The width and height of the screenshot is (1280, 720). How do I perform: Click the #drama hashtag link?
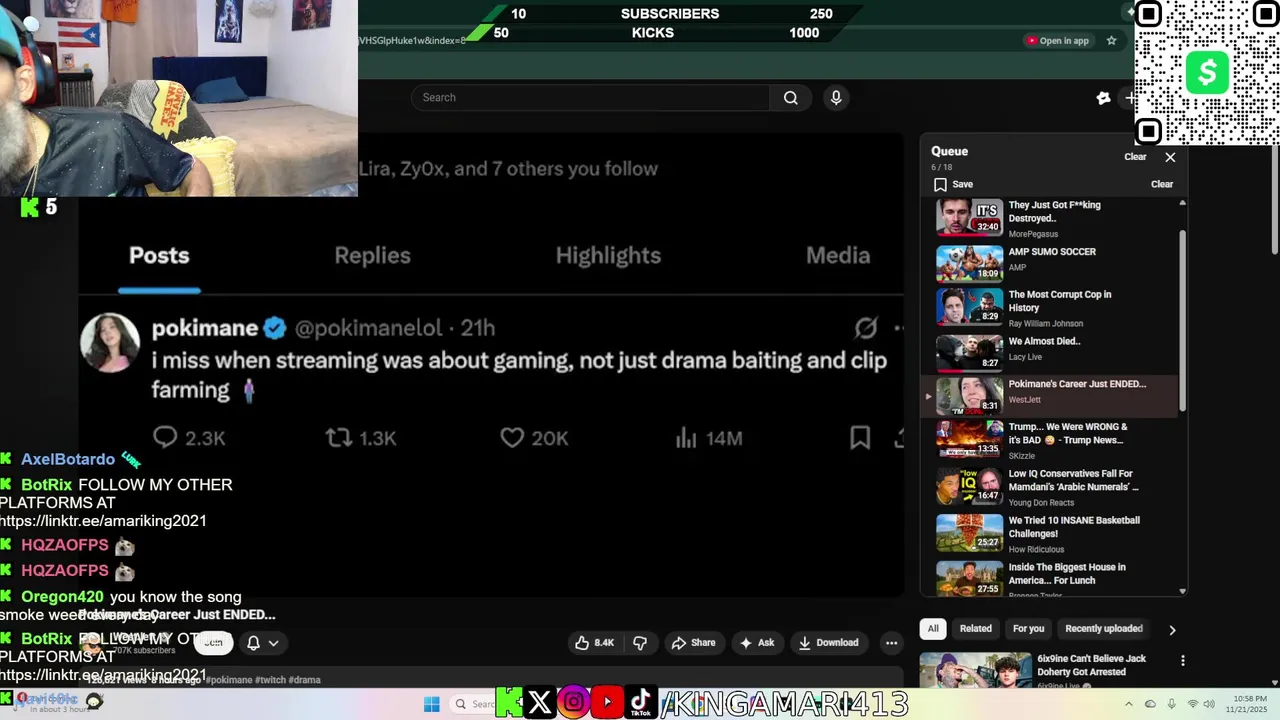(x=305, y=680)
